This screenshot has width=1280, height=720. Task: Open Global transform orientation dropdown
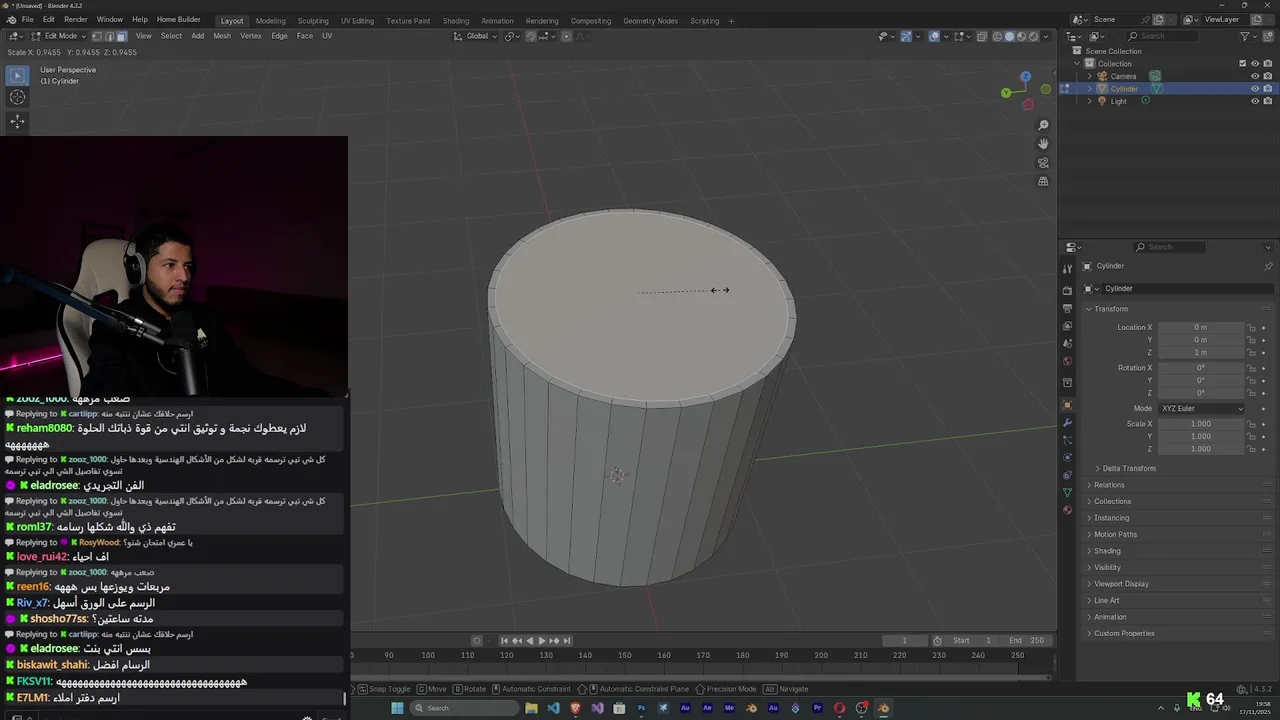click(476, 36)
